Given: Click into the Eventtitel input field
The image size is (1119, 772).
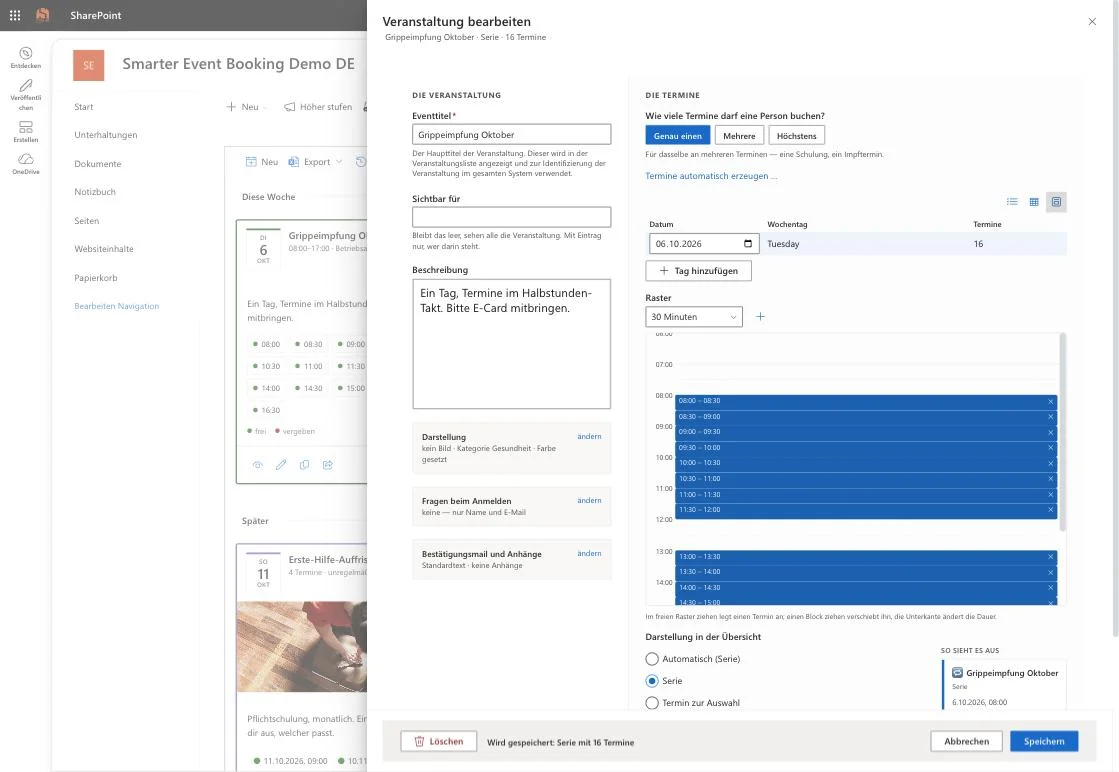Looking at the screenshot, I should [x=512, y=135].
